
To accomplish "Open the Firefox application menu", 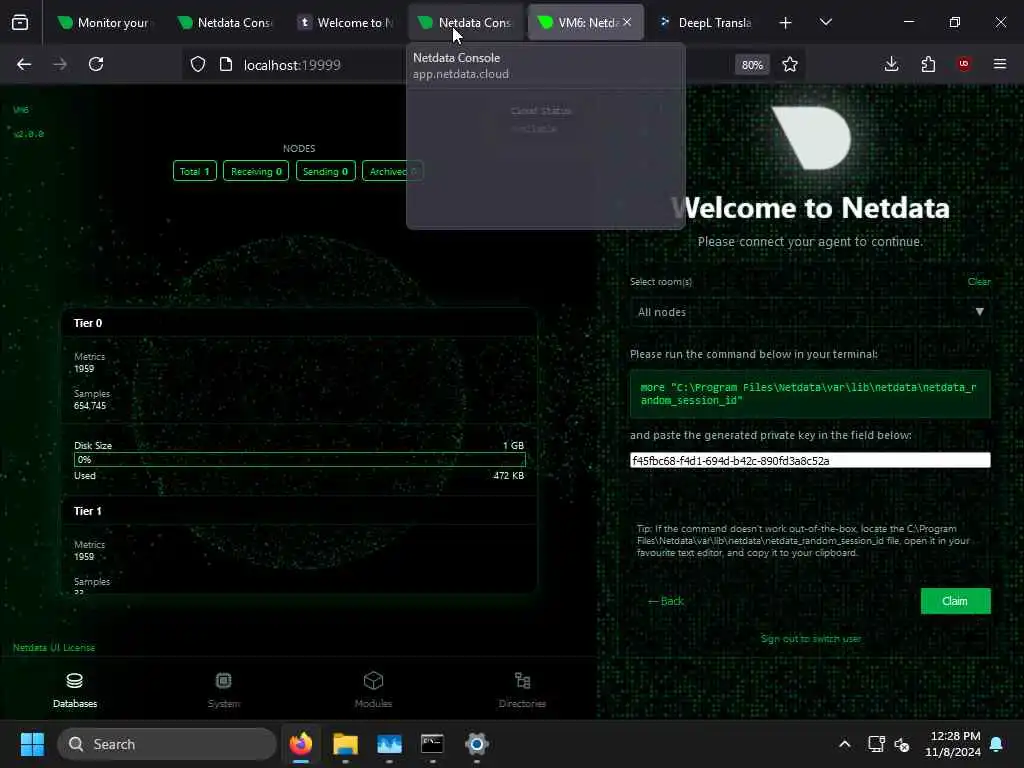I will coord(1000,64).
